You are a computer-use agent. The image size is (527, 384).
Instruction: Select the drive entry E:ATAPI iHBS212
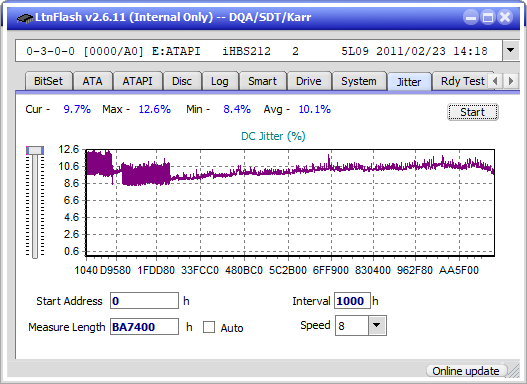click(x=259, y=51)
